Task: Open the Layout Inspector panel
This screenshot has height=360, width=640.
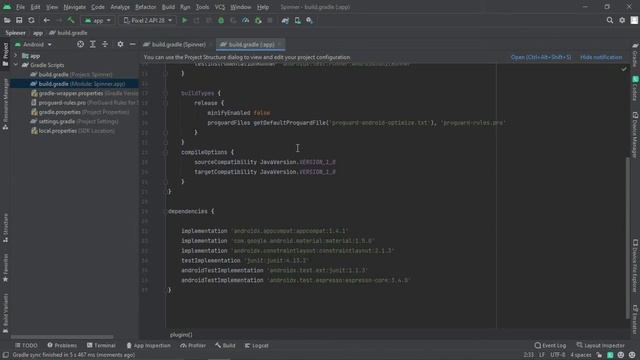Action: (600, 345)
